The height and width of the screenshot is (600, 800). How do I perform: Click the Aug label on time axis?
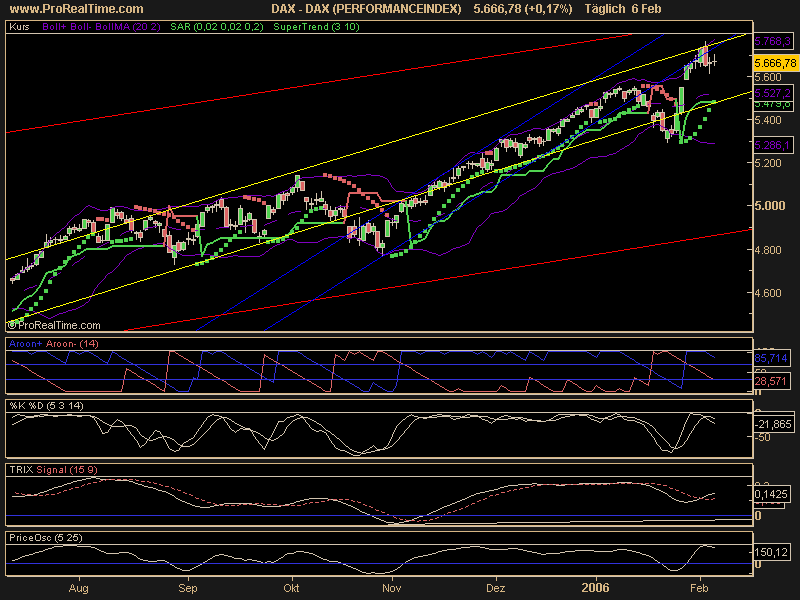pos(78,588)
